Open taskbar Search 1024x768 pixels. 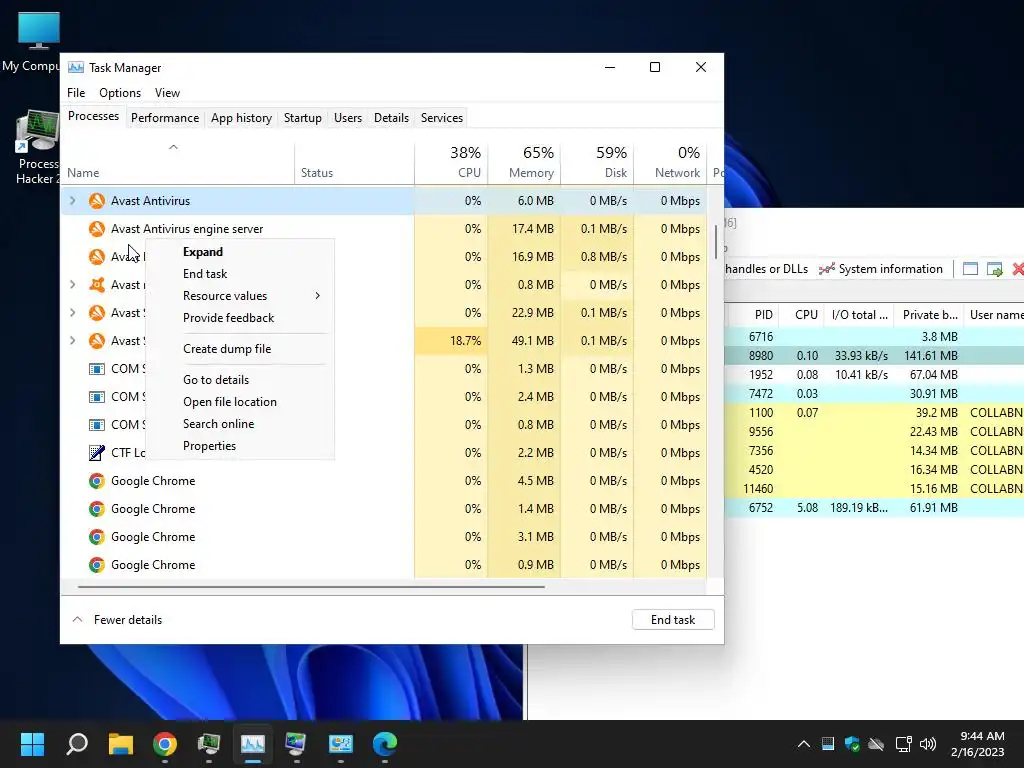point(77,744)
